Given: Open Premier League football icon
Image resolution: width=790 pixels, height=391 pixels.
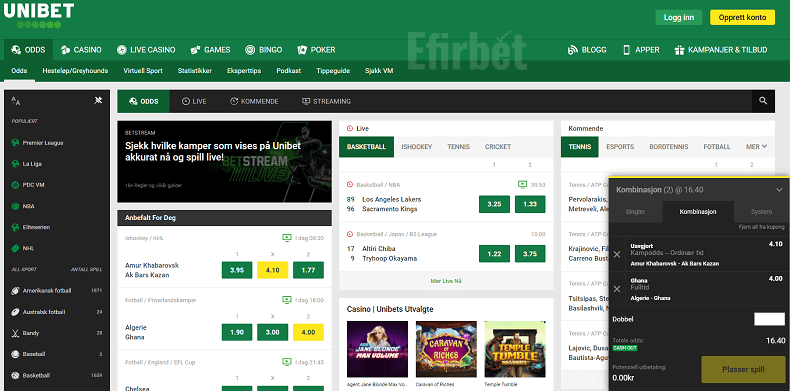Looking at the screenshot, I should [15, 143].
